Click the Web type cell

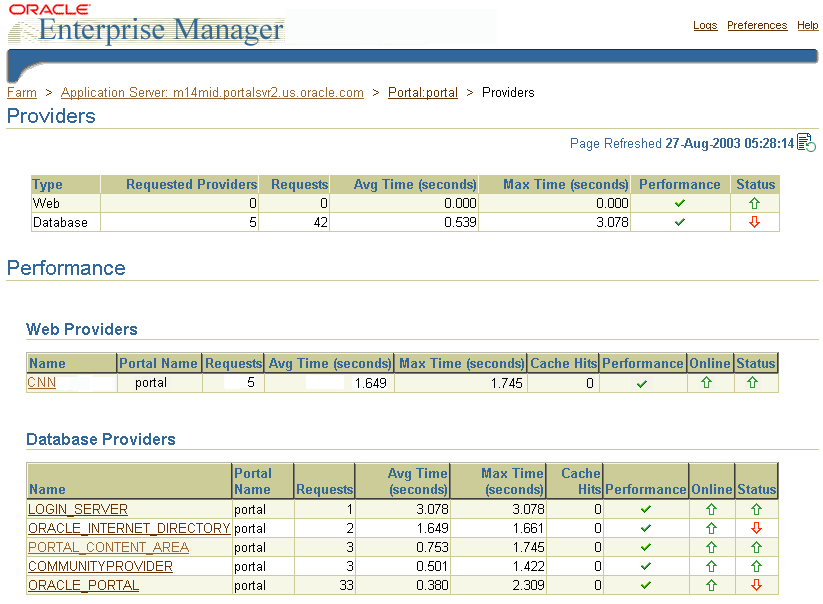pyautogui.click(x=66, y=203)
